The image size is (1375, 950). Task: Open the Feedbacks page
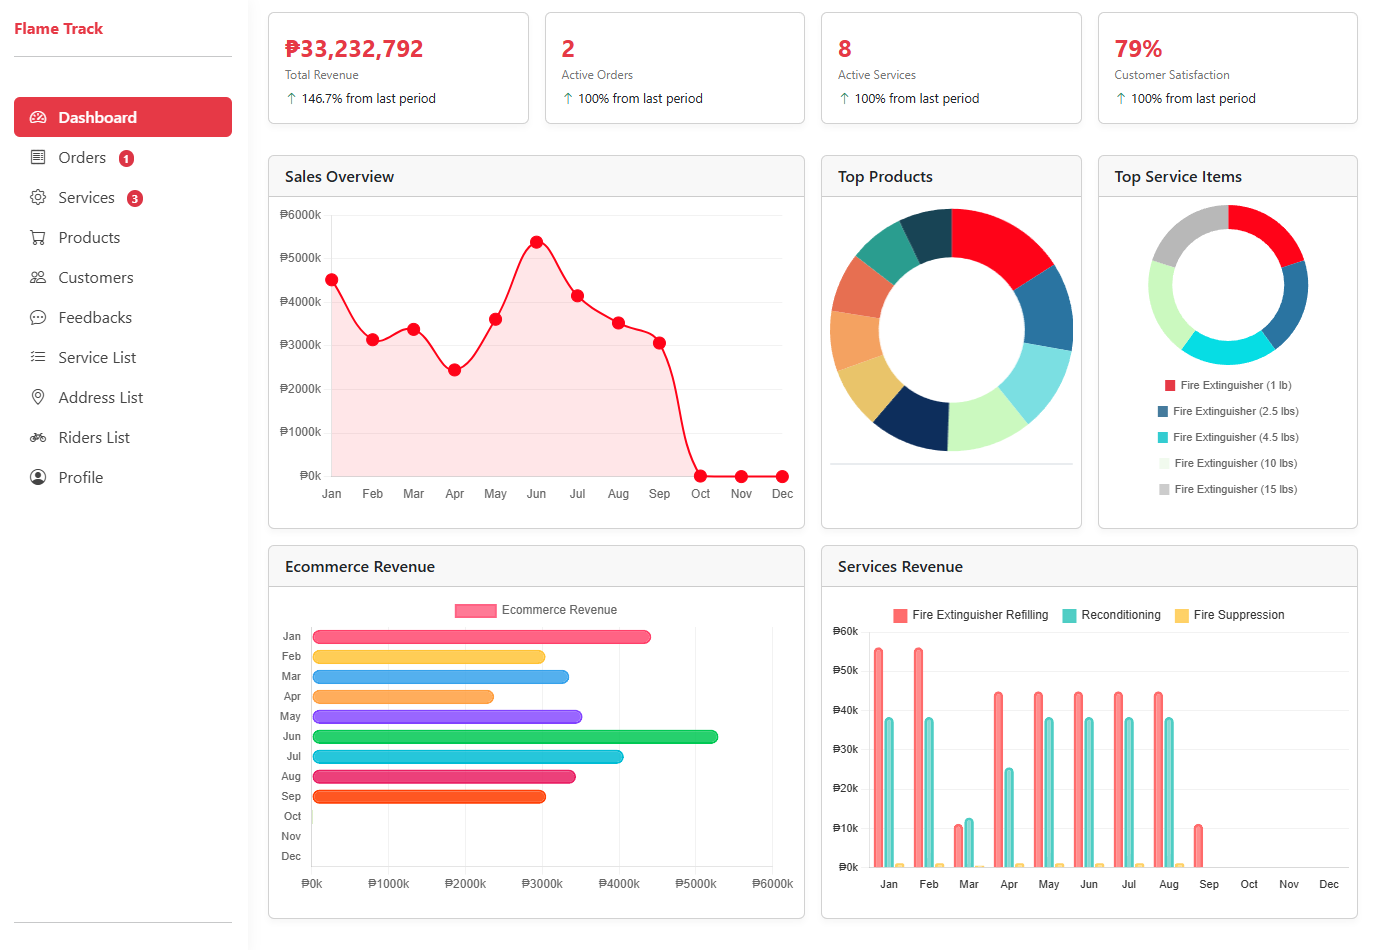[x=95, y=317]
